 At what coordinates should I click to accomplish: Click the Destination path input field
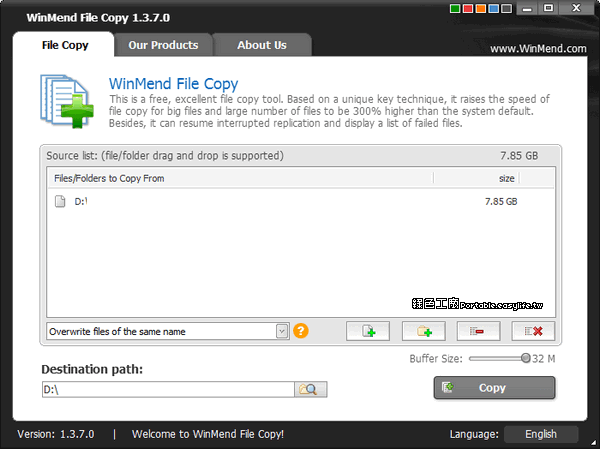[x=168, y=389]
